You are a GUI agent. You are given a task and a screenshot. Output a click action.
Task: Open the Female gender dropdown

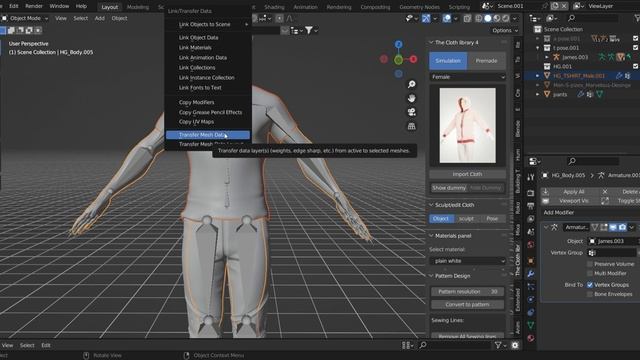pos(467,77)
